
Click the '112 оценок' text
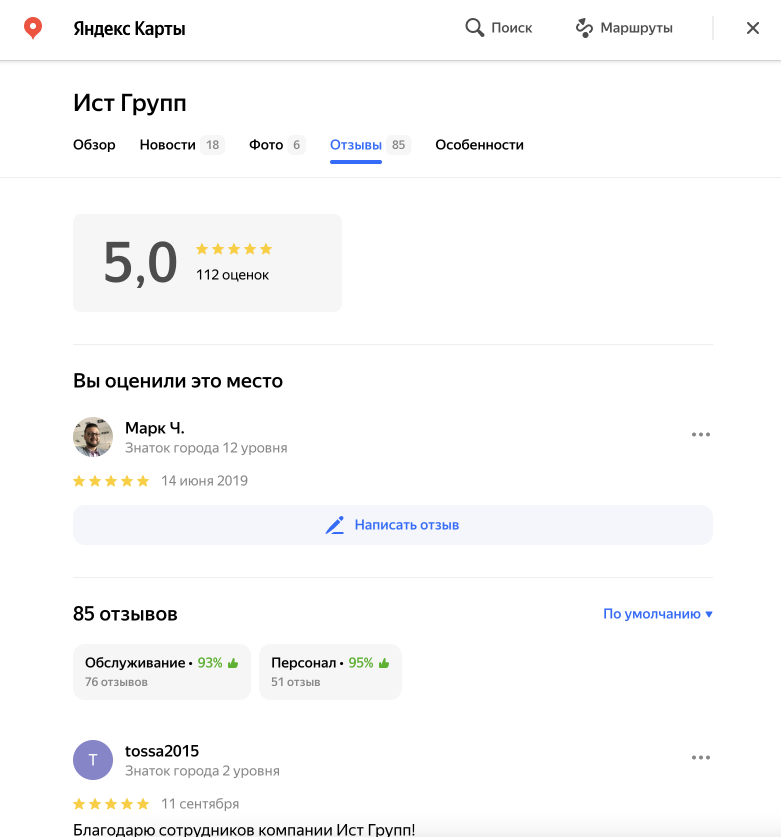tap(232, 275)
